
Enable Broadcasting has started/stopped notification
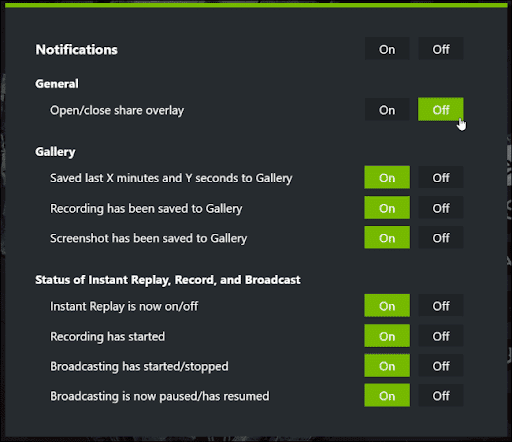[x=387, y=366]
